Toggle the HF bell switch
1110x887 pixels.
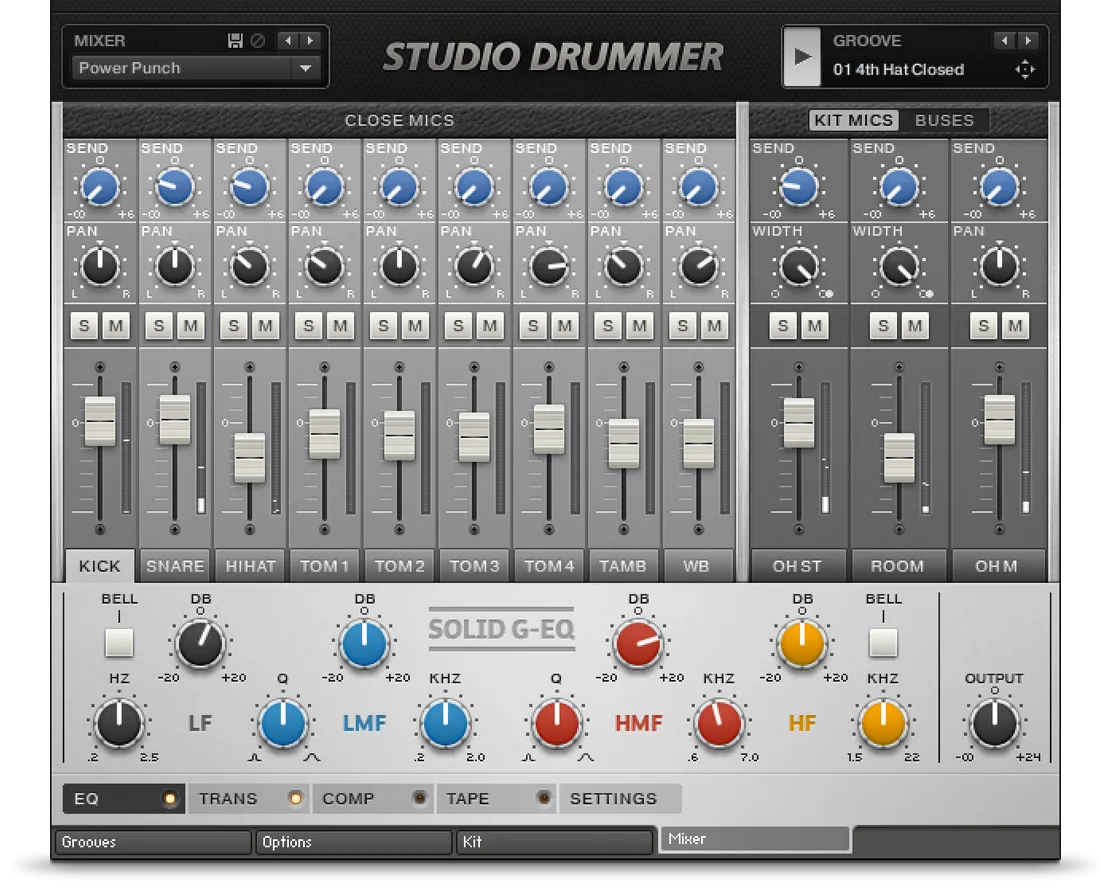point(883,643)
